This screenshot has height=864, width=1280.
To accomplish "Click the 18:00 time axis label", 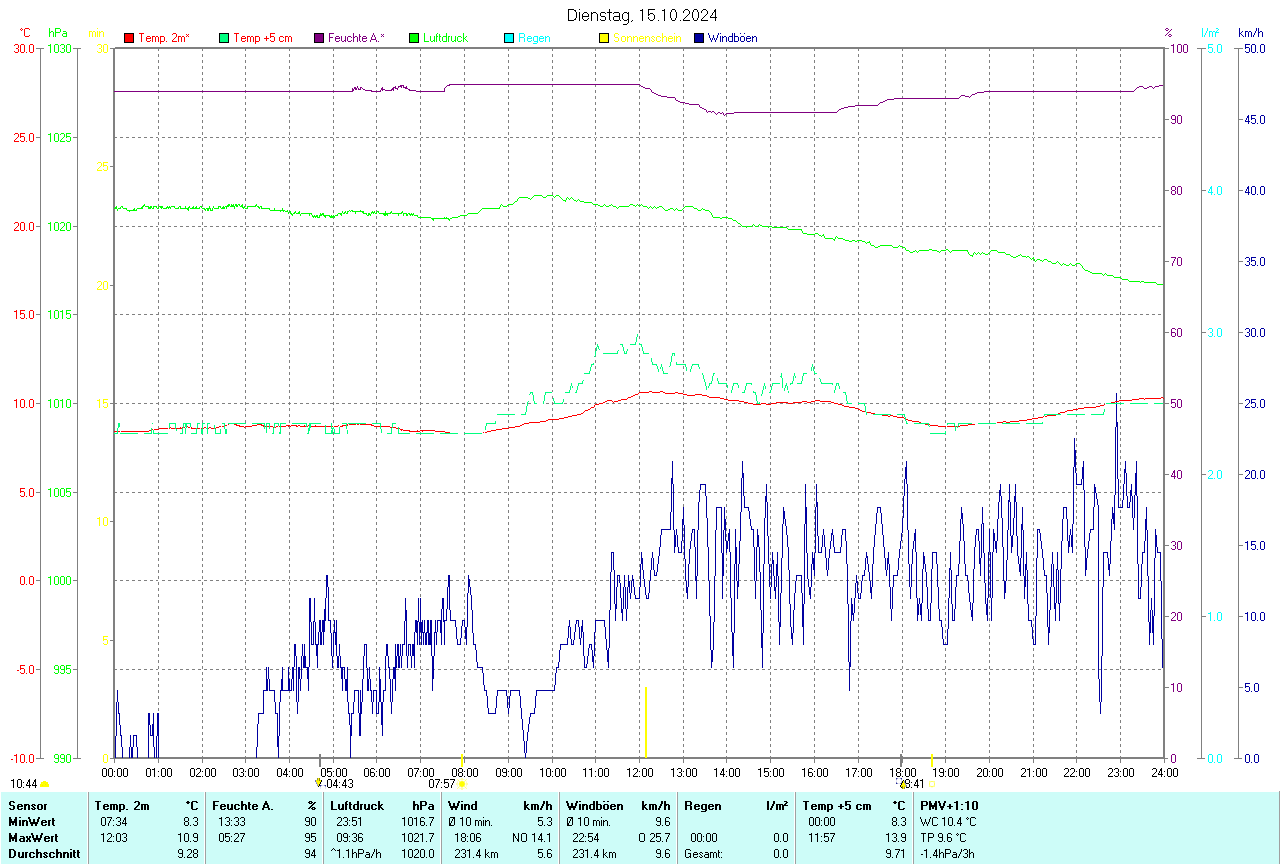I will pos(902,772).
